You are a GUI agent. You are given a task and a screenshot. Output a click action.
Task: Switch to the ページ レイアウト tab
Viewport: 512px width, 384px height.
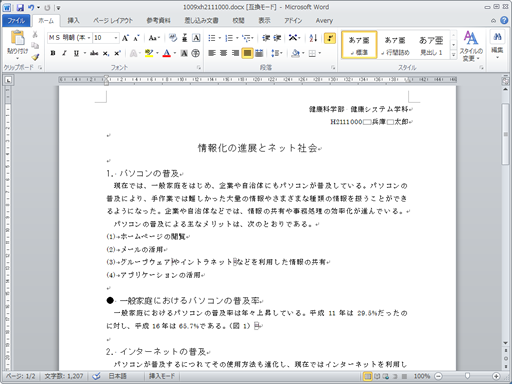pos(113,20)
